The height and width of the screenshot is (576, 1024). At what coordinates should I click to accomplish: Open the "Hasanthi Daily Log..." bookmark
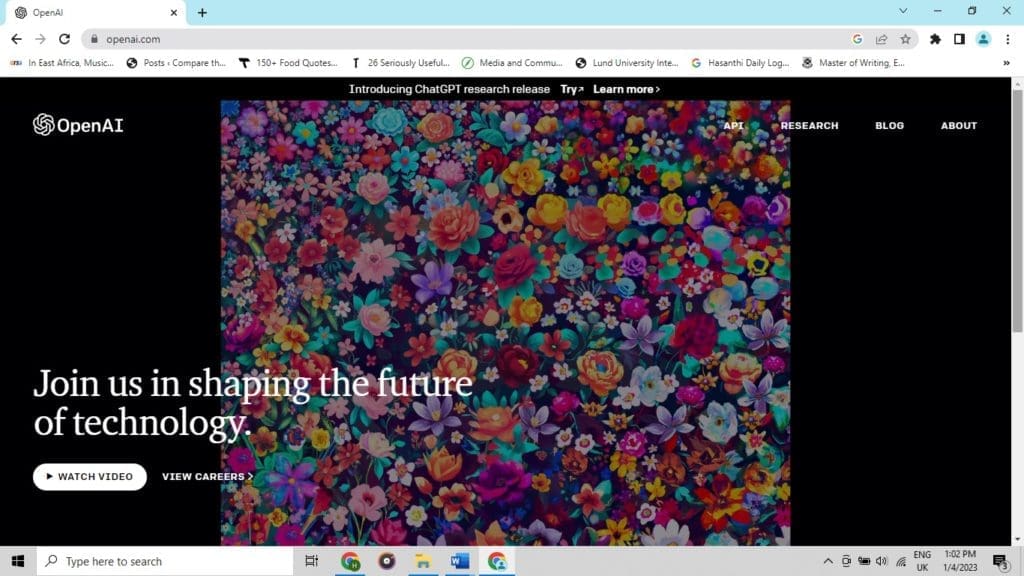pos(741,63)
